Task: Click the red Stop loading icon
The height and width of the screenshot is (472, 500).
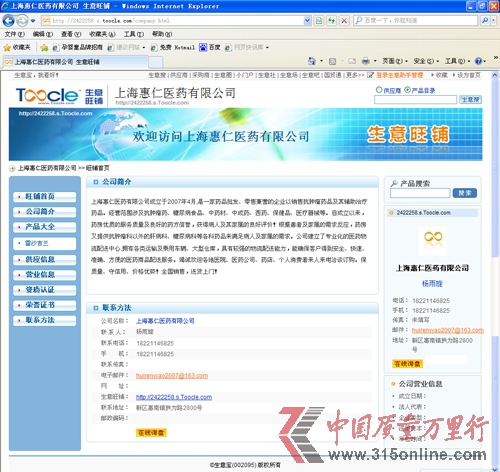Action: 344,21
